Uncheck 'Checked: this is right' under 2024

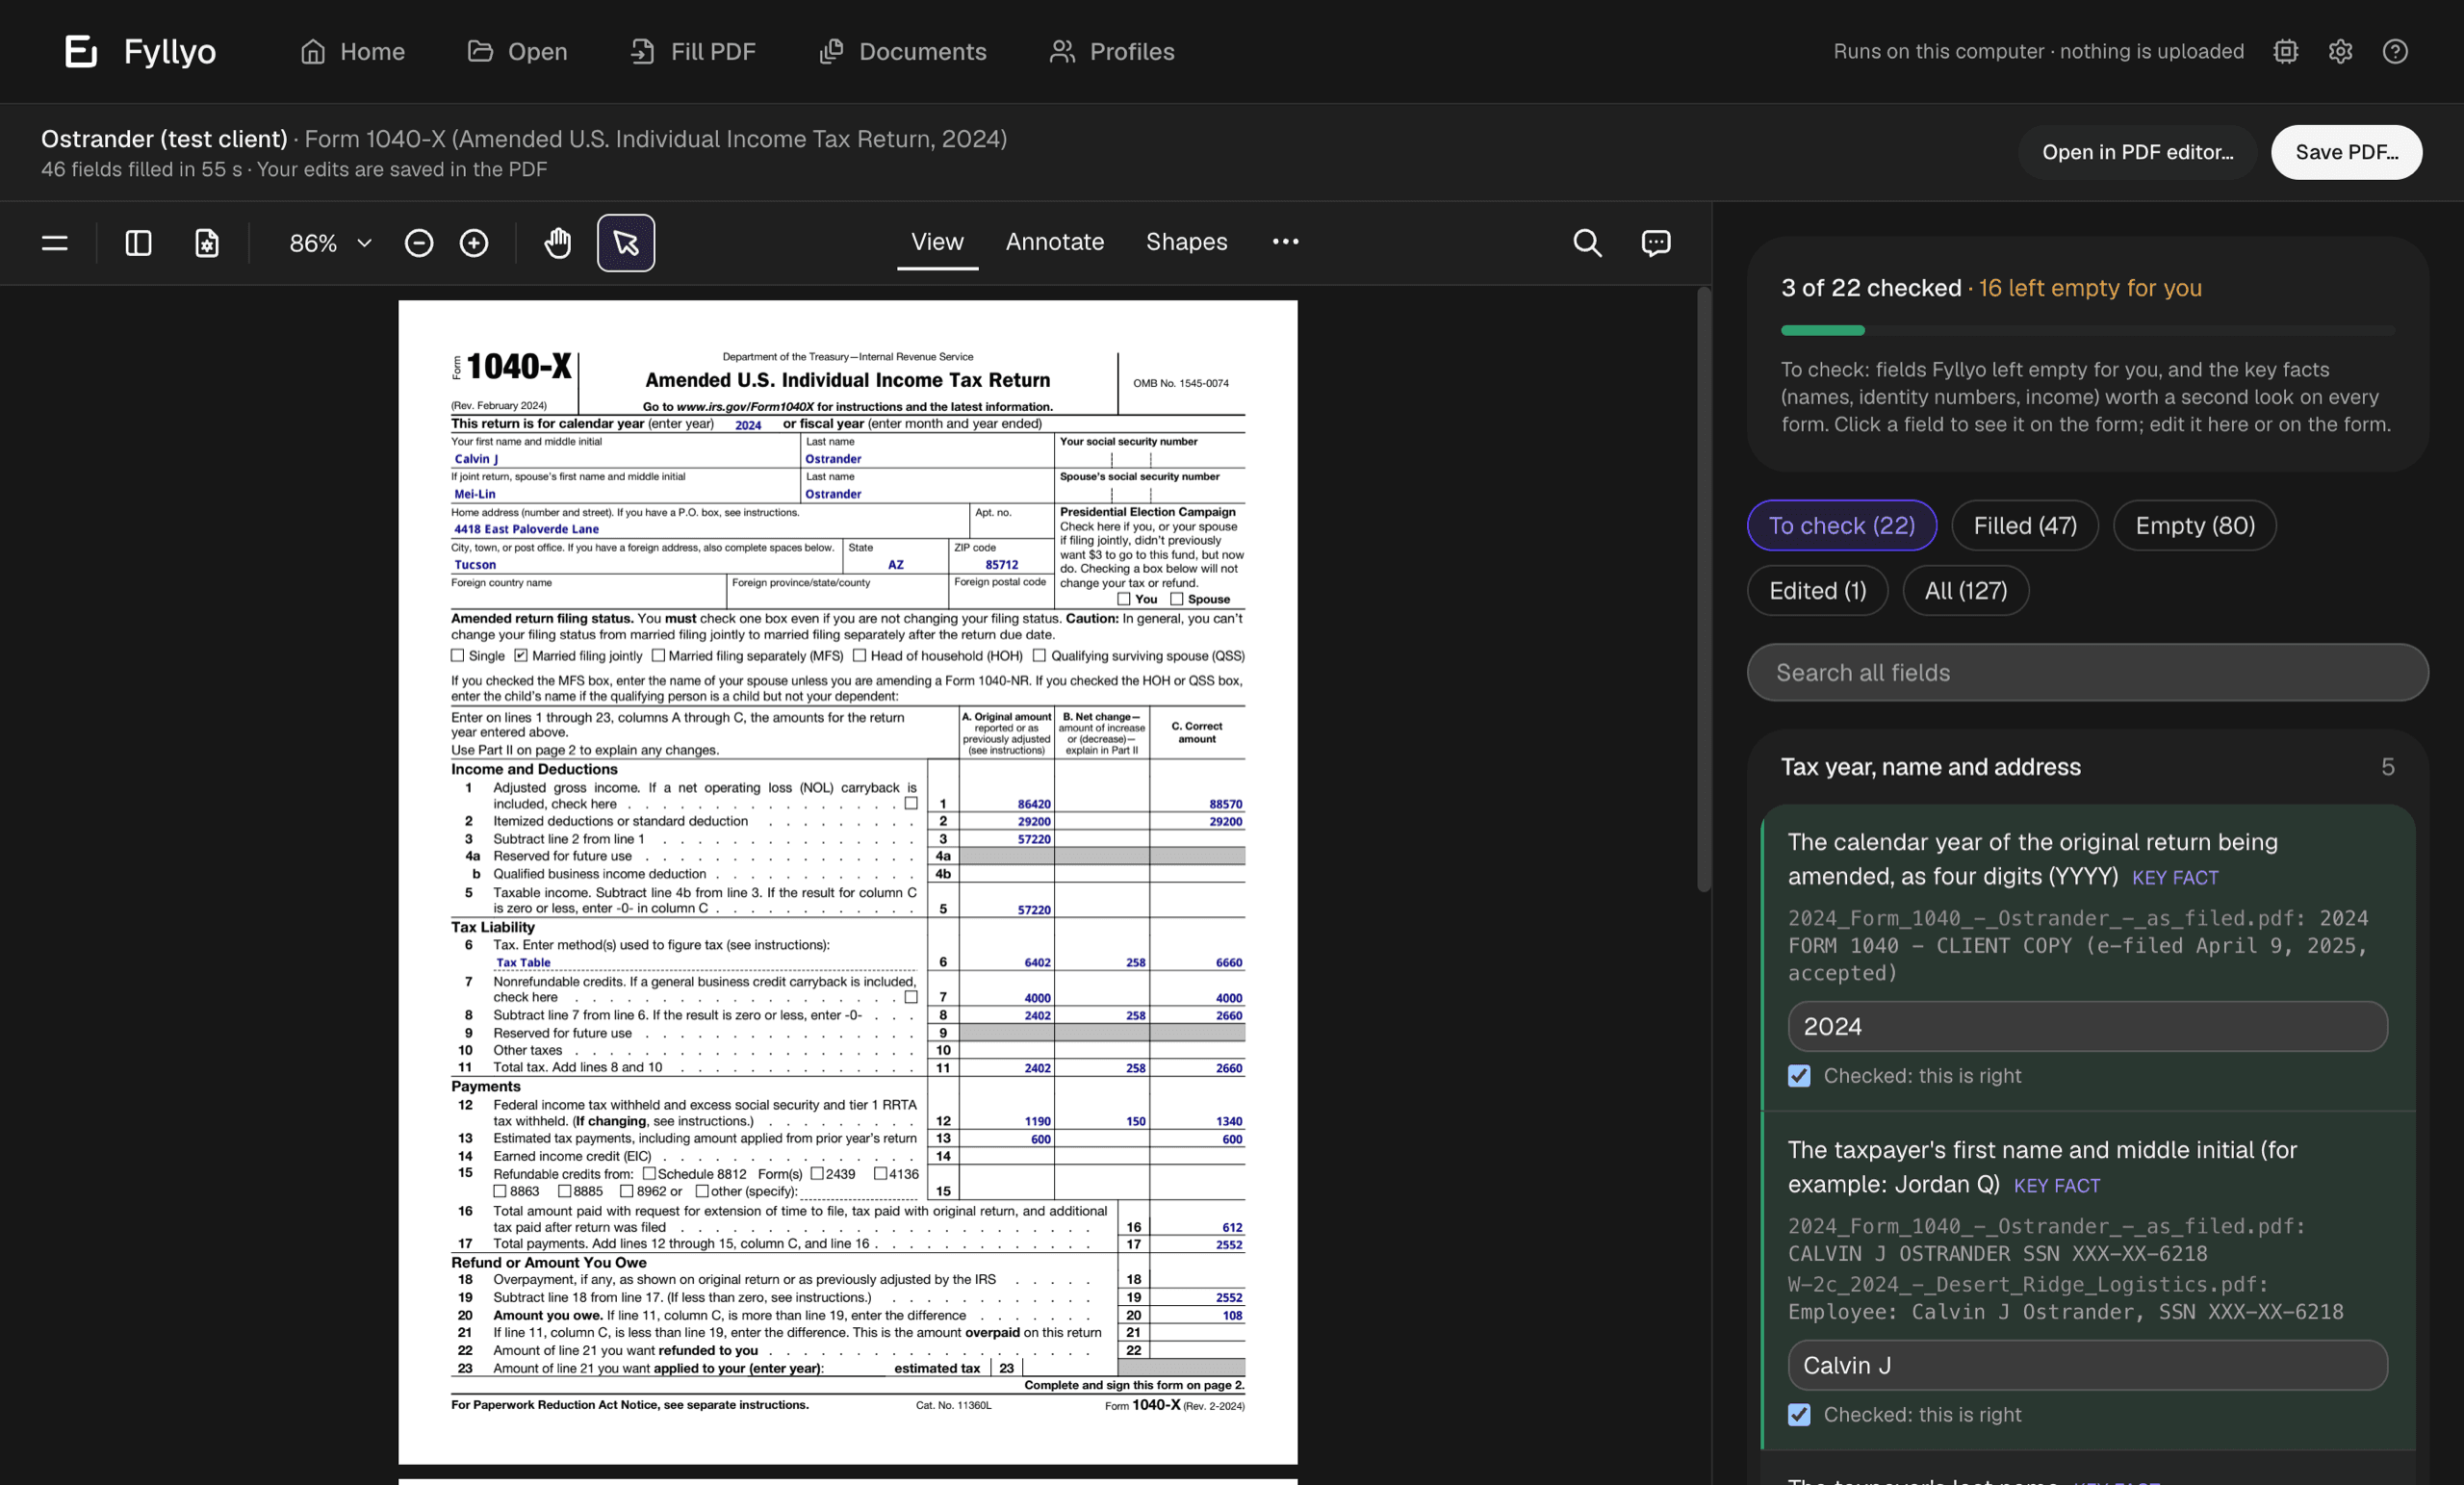click(x=1799, y=1076)
